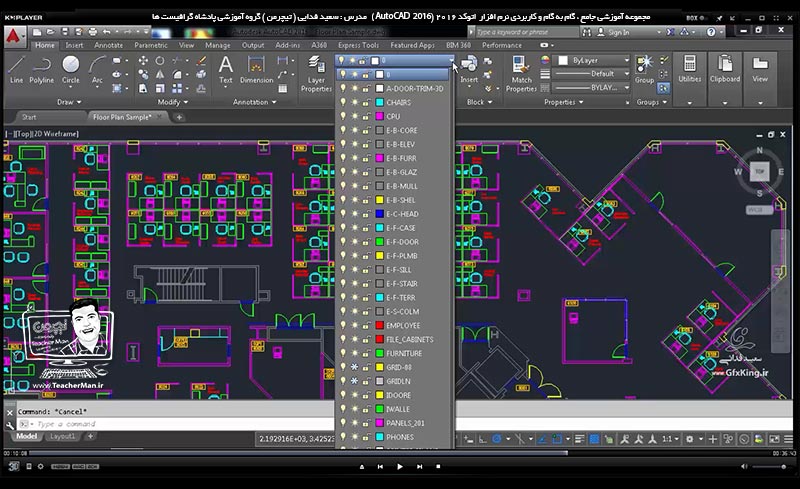This screenshot has height=489, width=800.
Task: Click red swatch of FILE_CABINETS layer
Action: 380,339
